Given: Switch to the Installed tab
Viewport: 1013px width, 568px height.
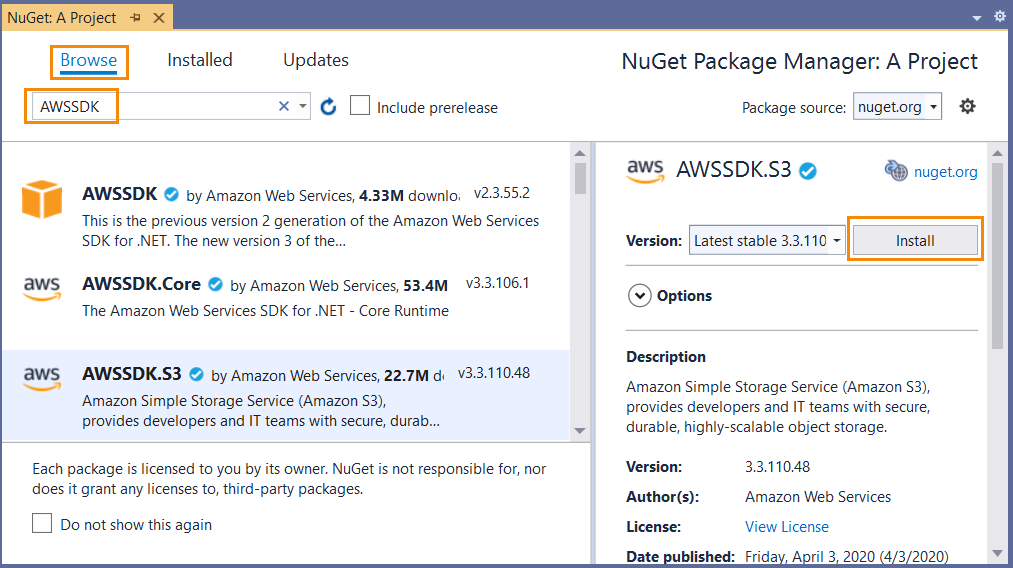Looking at the screenshot, I should [200, 60].
